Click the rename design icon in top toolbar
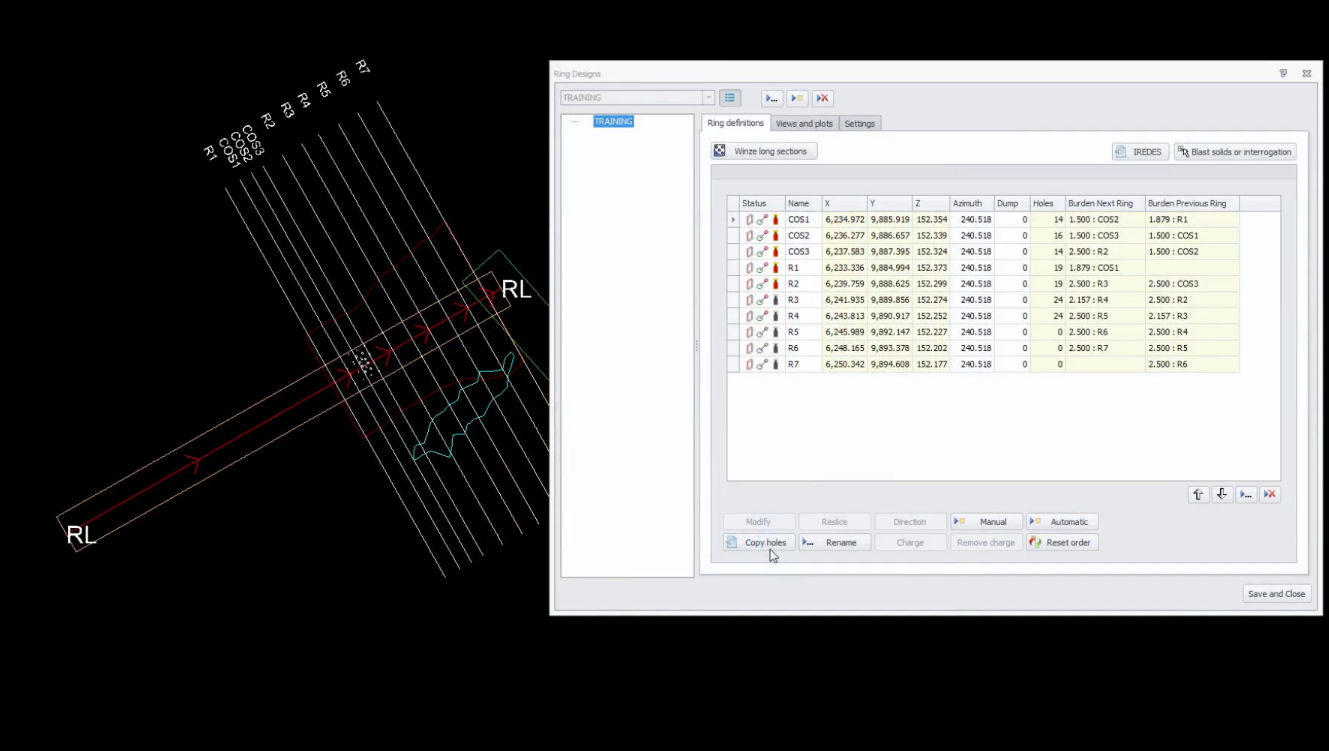This screenshot has height=751, width=1329. tap(771, 98)
